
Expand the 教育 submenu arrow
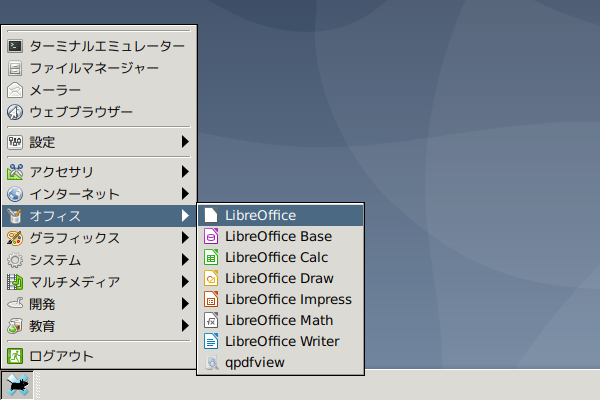click(185, 326)
